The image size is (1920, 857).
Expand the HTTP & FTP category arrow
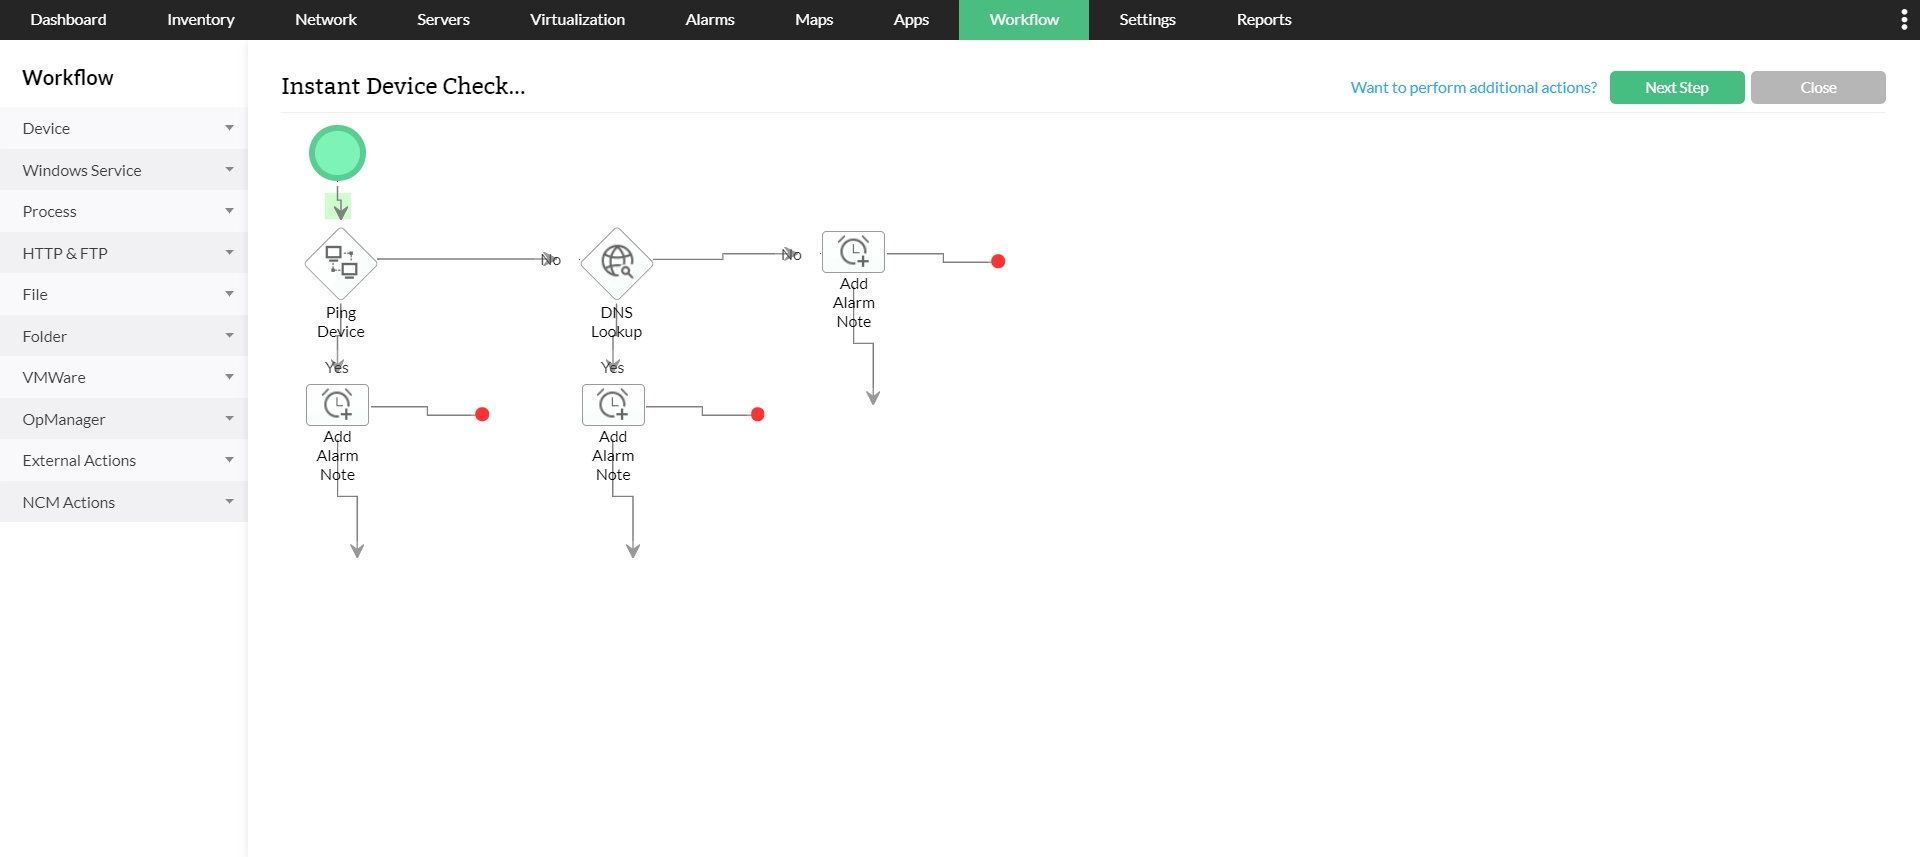point(229,253)
